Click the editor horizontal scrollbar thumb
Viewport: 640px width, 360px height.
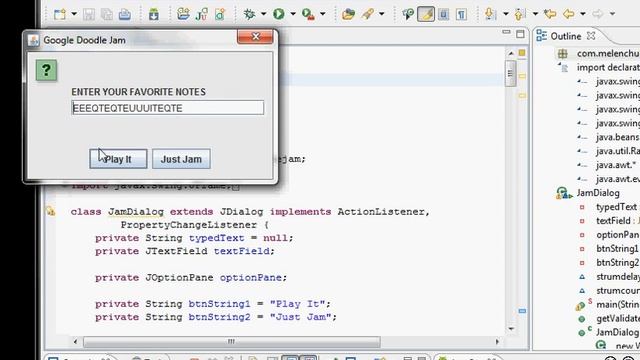231,342
